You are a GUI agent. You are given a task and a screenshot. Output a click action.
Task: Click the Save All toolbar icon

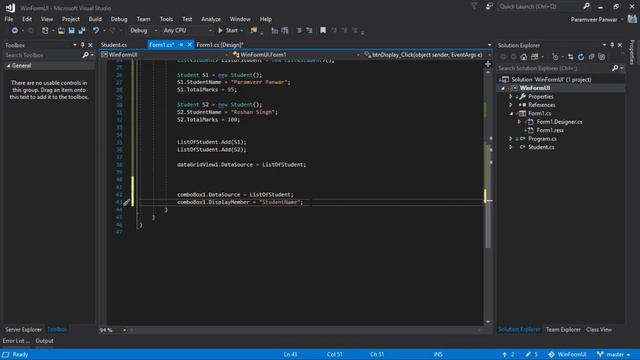tap(82, 31)
